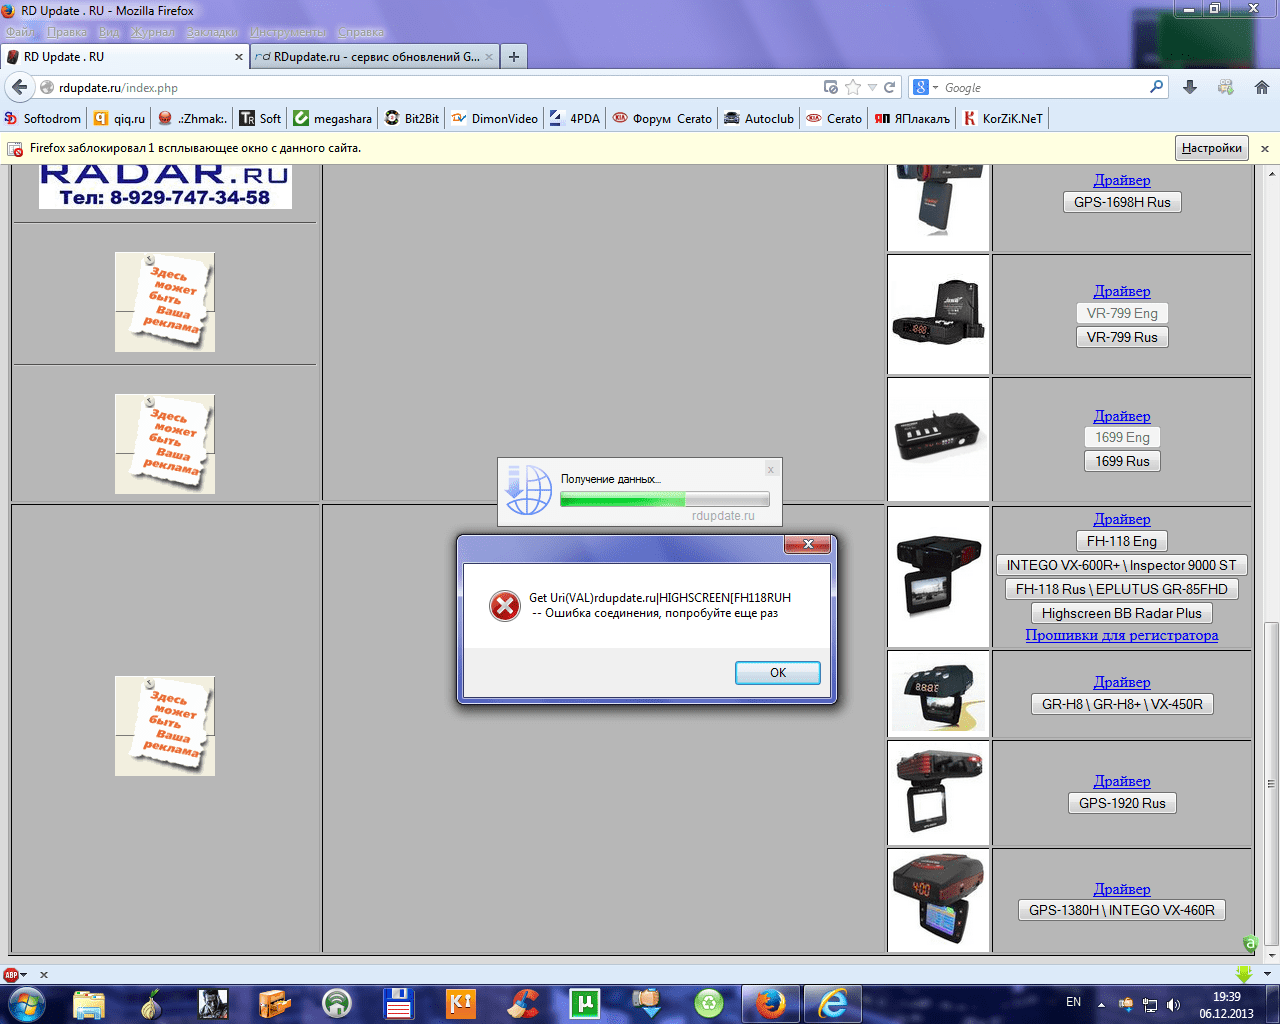Viewport: 1280px width, 1024px height.
Task: Open the megashara bookmark
Action: [x=332, y=118]
